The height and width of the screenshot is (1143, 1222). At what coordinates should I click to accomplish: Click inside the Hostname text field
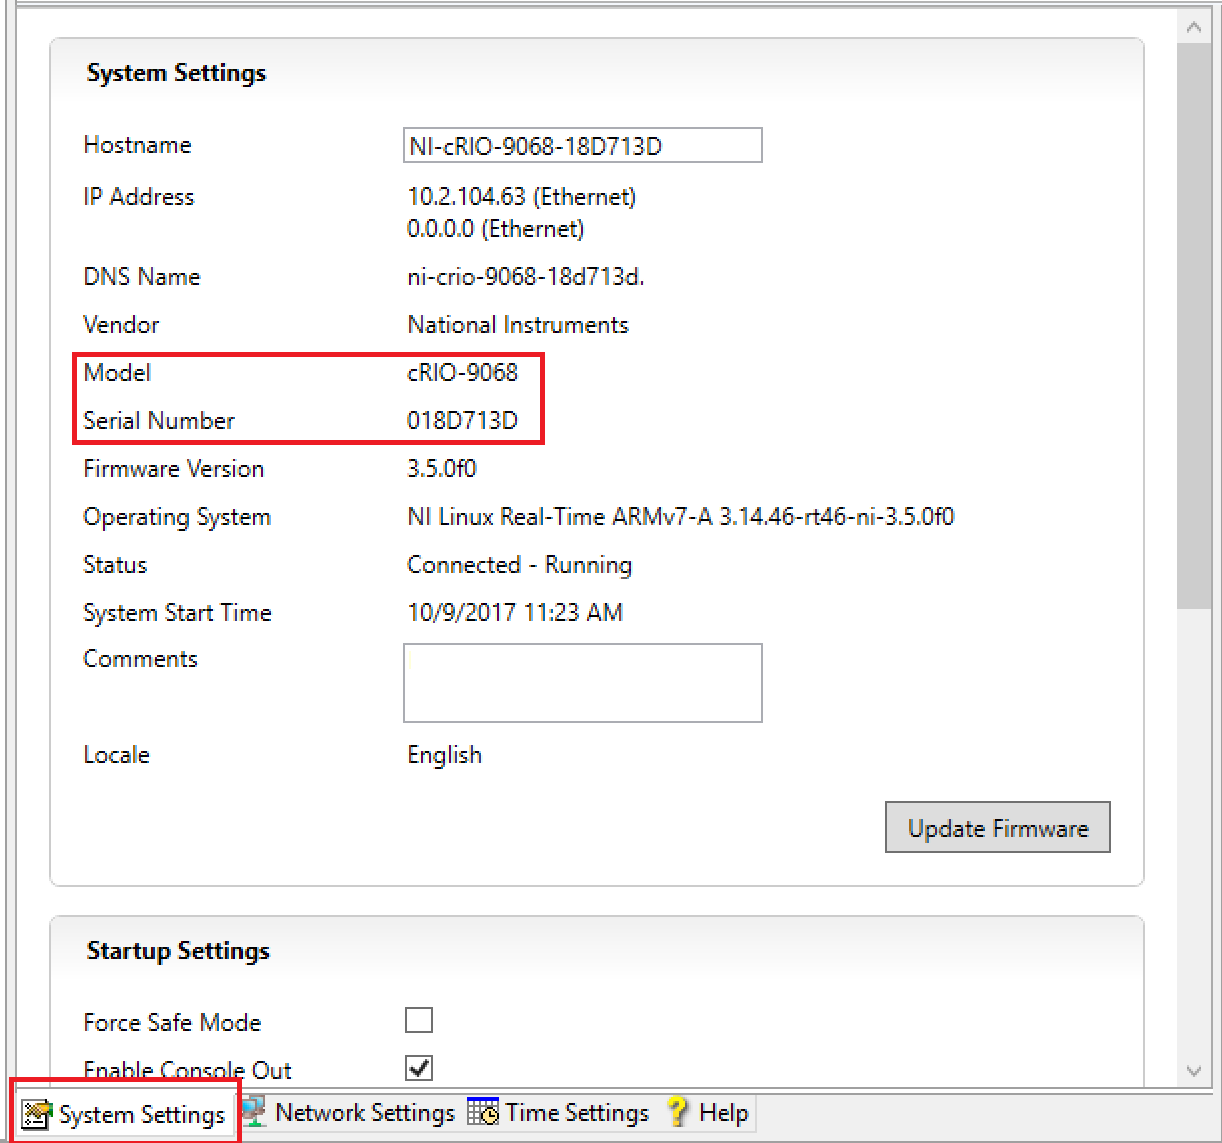[582, 146]
